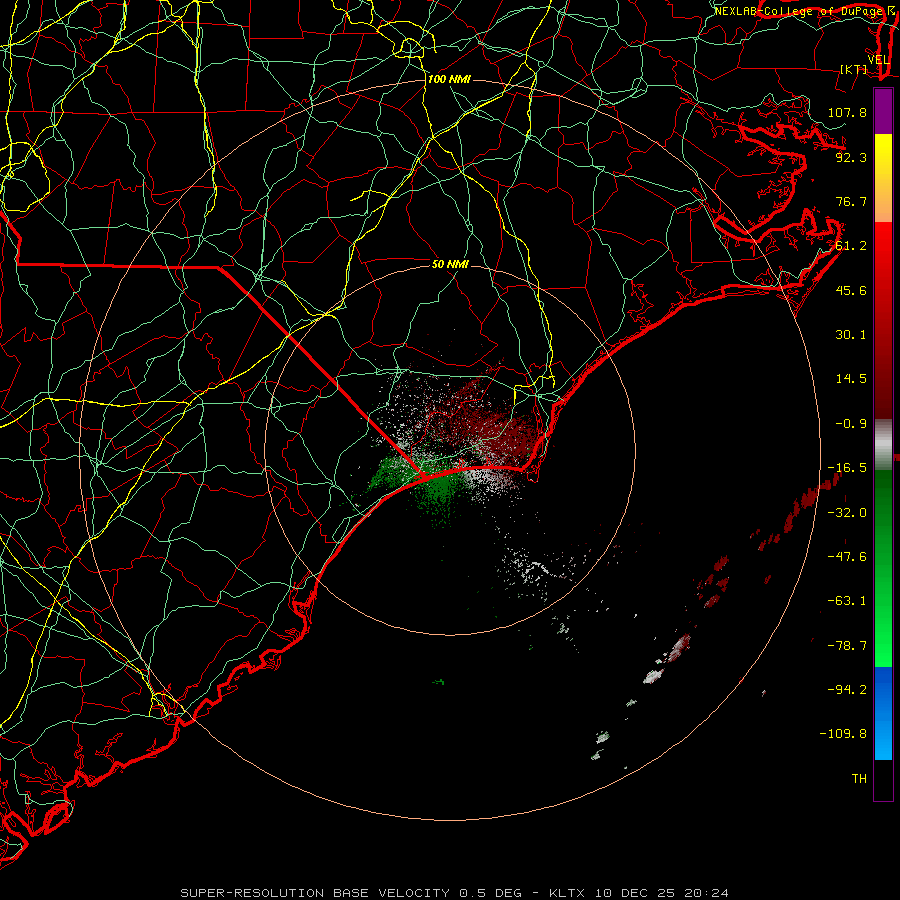Select the 61.2 legend value
The image size is (900, 900).
click(x=851, y=246)
